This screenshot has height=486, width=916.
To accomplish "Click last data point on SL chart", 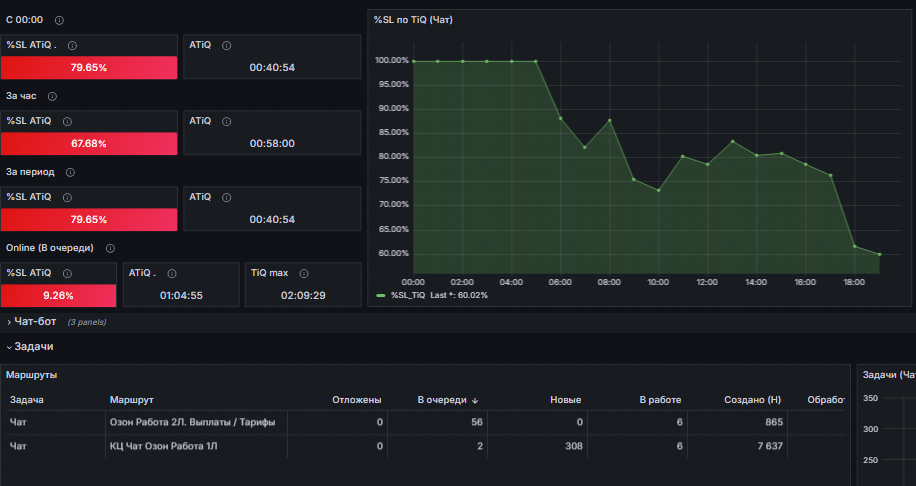I will [879, 254].
